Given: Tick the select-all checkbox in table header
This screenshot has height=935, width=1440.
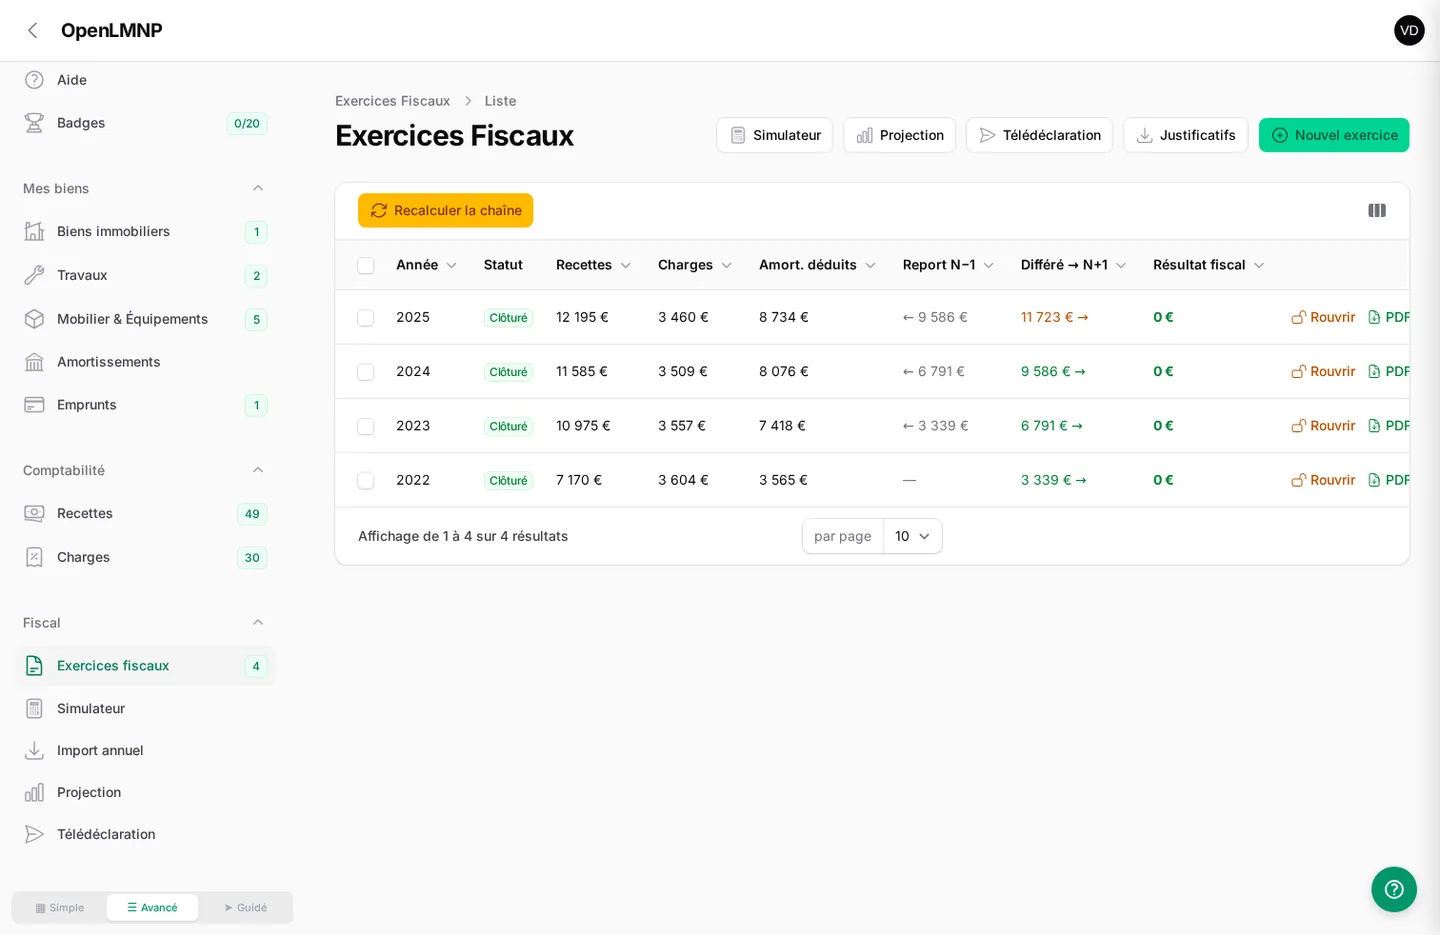Looking at the screenshot, I should coord(366,265).
